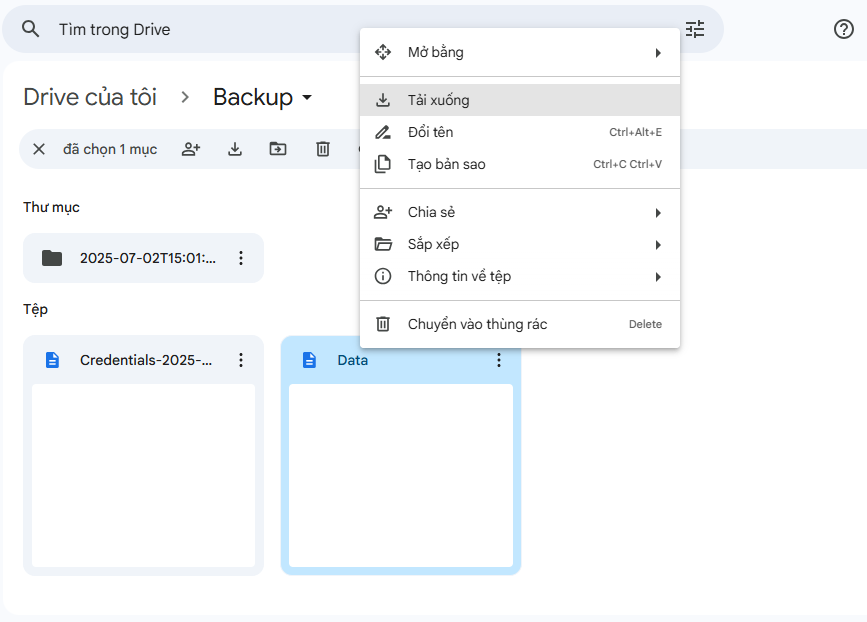Expand the Mở bằng submenu arrow
The image size is (867, 622).
[658, 53]
